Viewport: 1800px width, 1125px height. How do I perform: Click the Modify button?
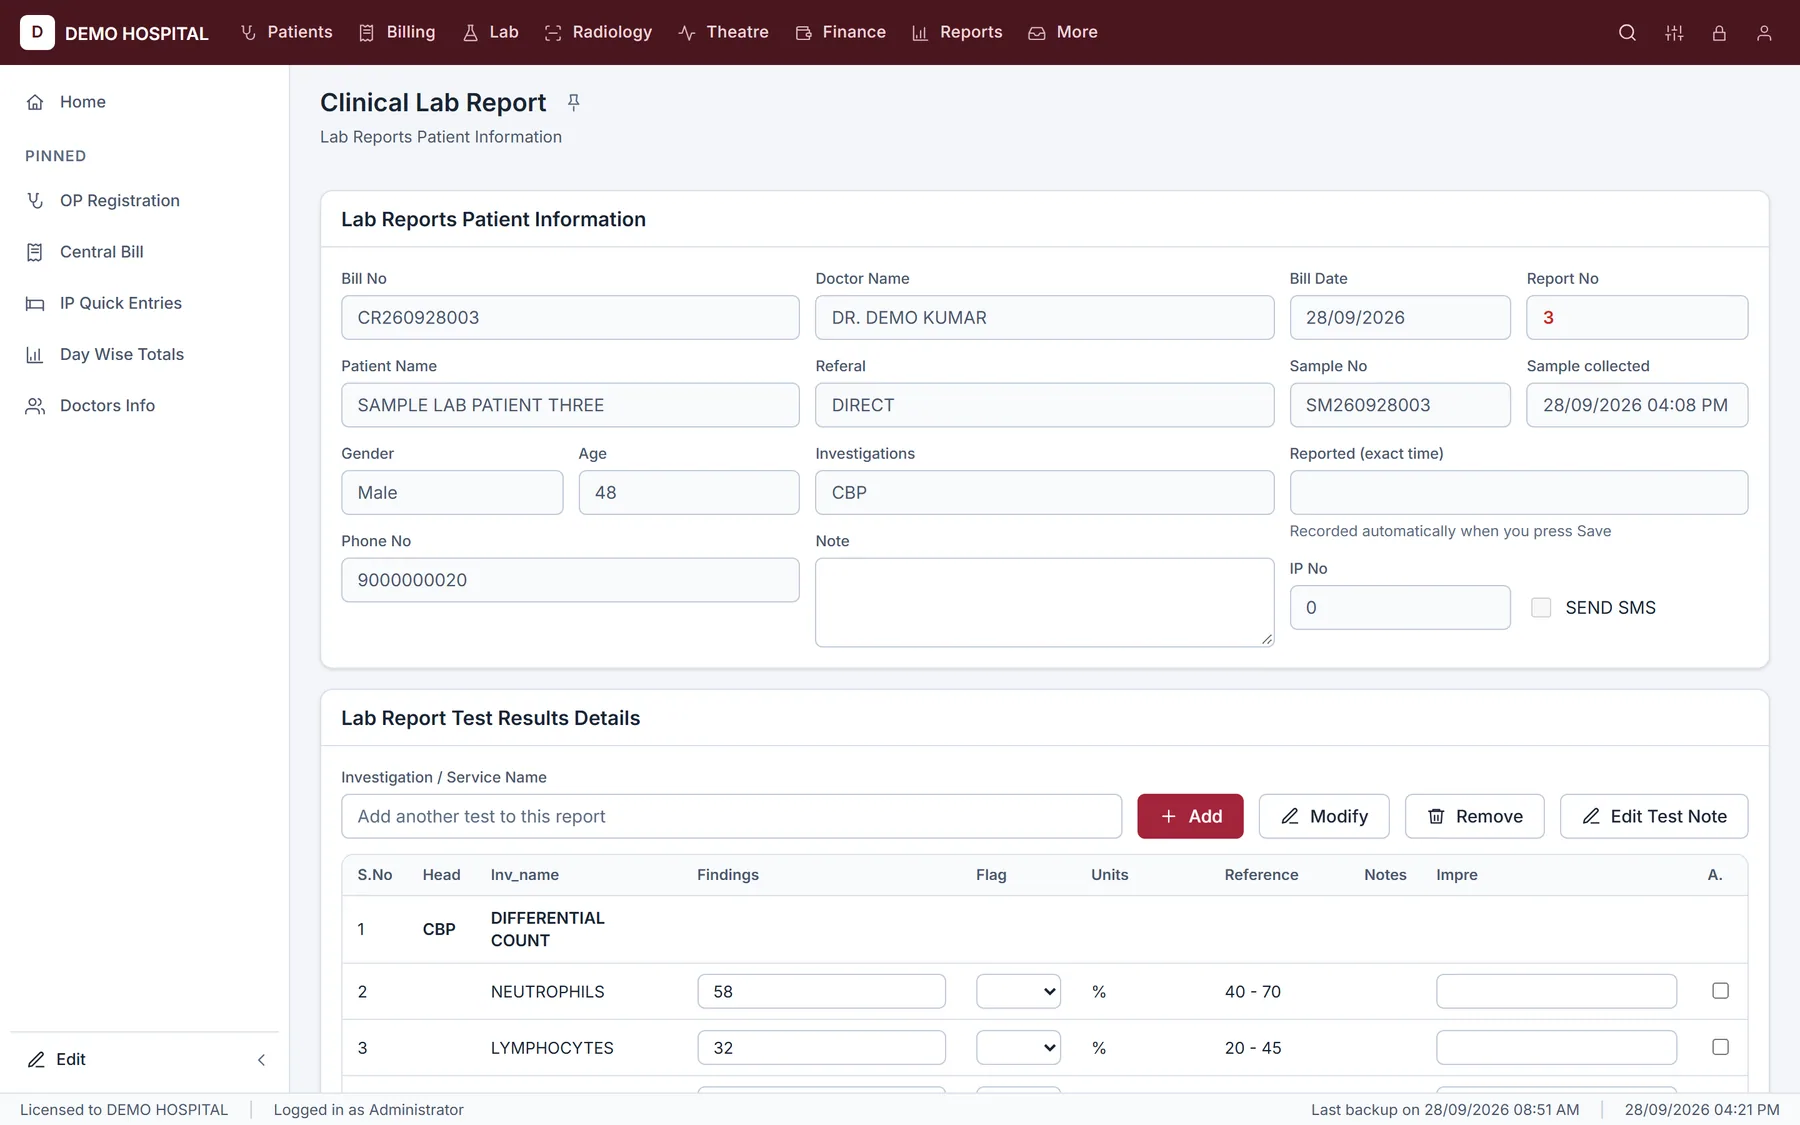[x=1324, y=816]
